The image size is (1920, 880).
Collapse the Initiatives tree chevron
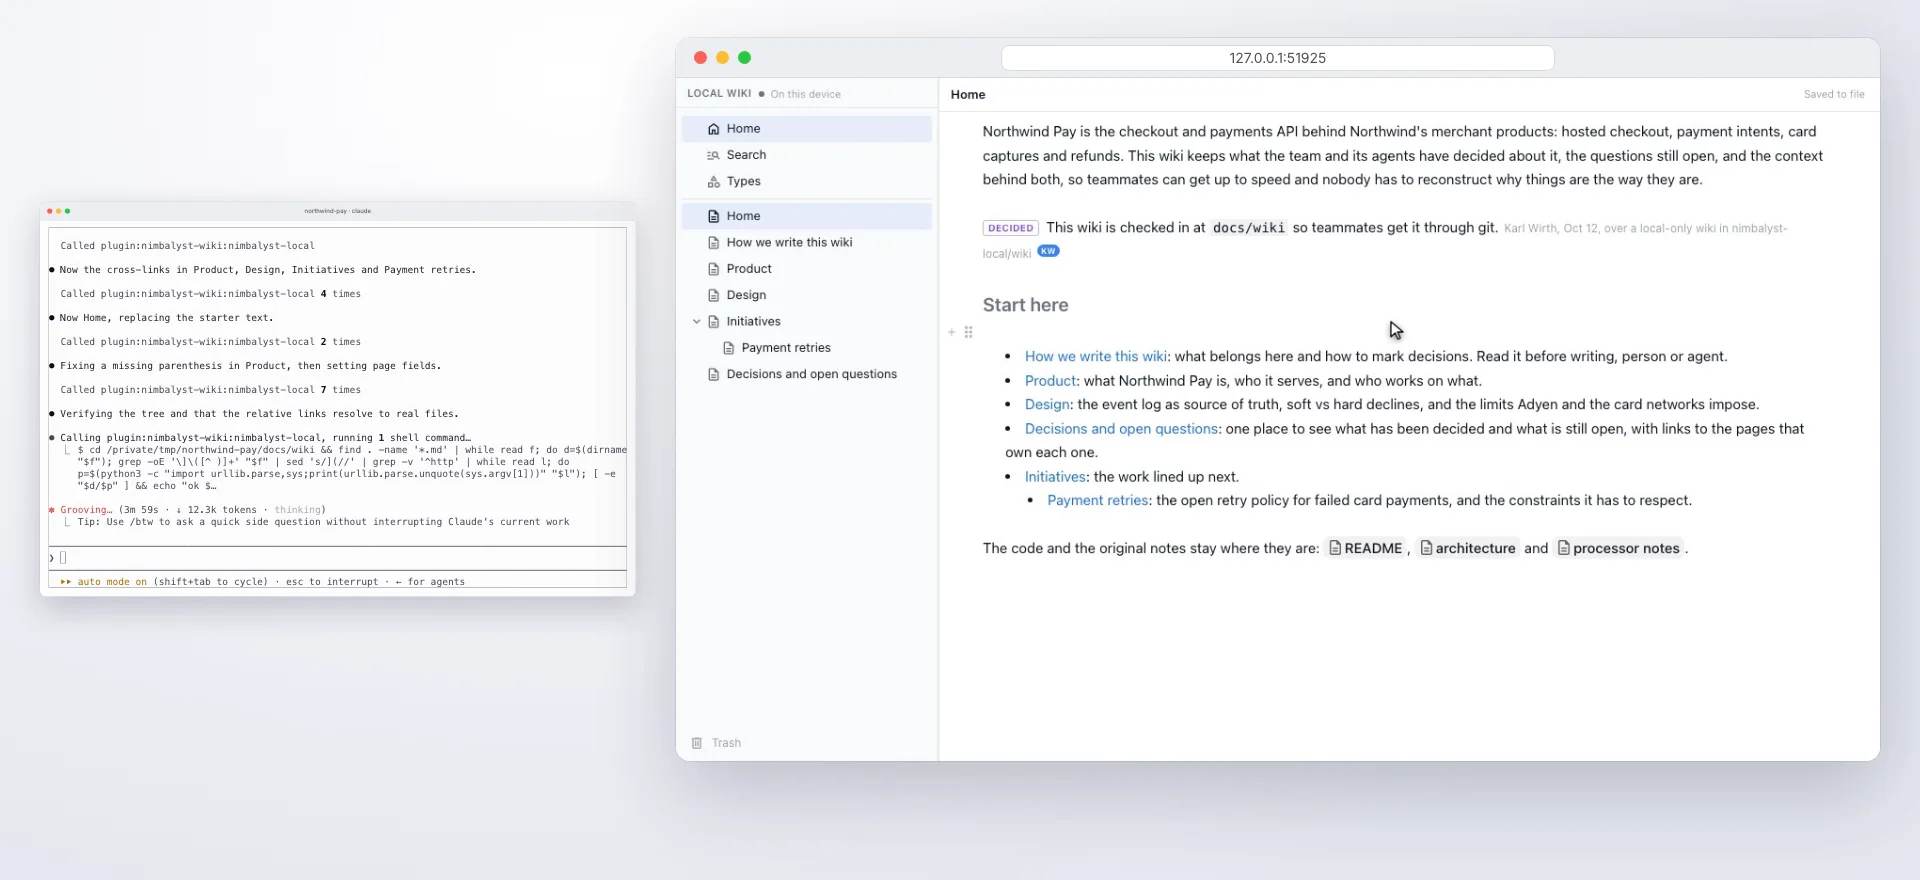coord(696,322)
